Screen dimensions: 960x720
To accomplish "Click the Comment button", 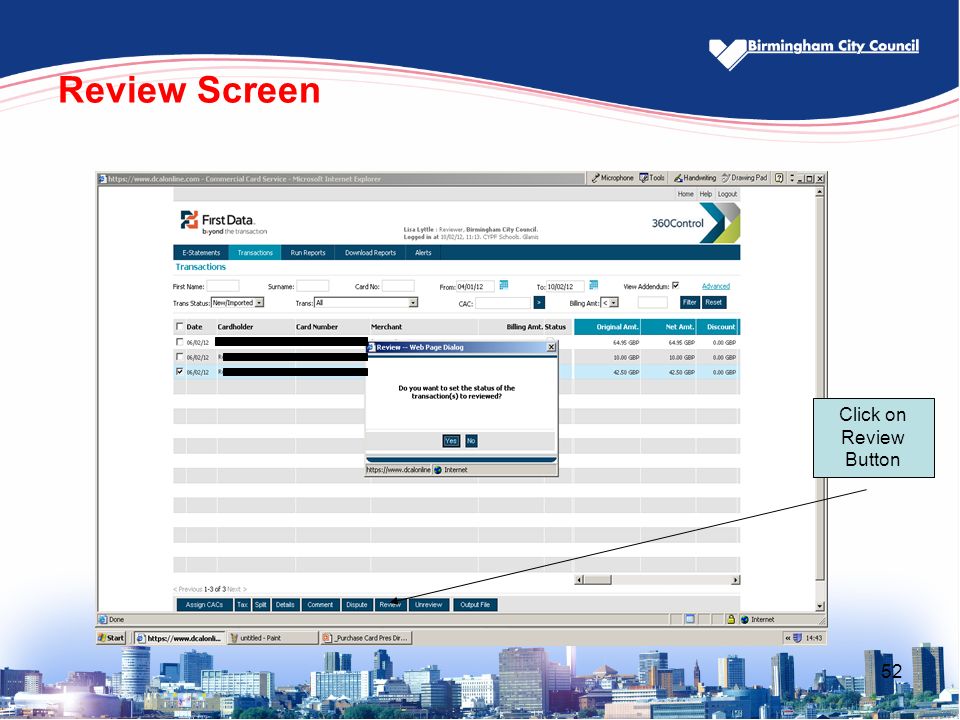I will pyautogui.click(x=320, y=605).
